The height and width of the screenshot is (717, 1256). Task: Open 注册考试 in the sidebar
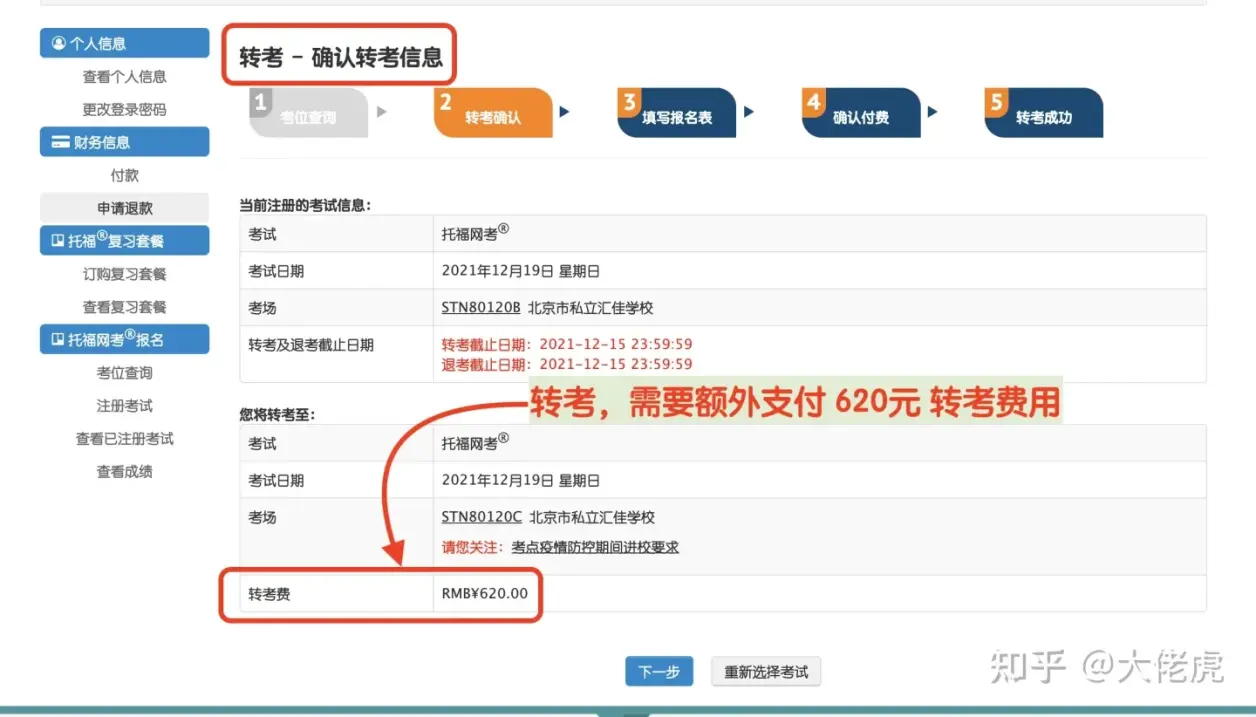pos(125,406)
